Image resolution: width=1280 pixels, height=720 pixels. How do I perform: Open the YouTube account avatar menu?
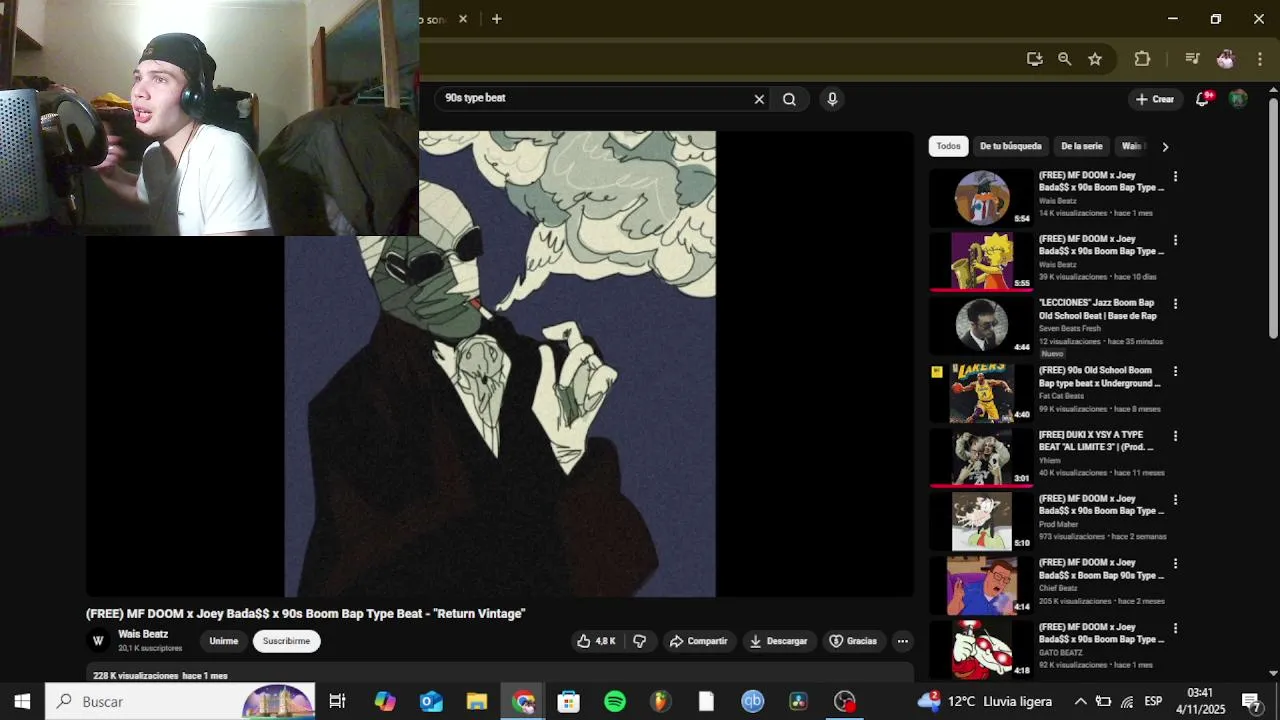click(1238, 99)
